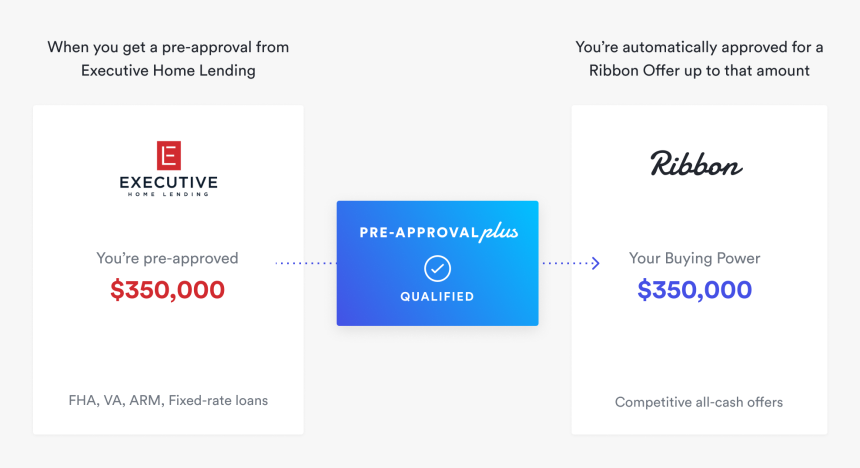860x468 pixels.
Task: Click the dotted line left of the badge
Action: [x=306, y=264]
